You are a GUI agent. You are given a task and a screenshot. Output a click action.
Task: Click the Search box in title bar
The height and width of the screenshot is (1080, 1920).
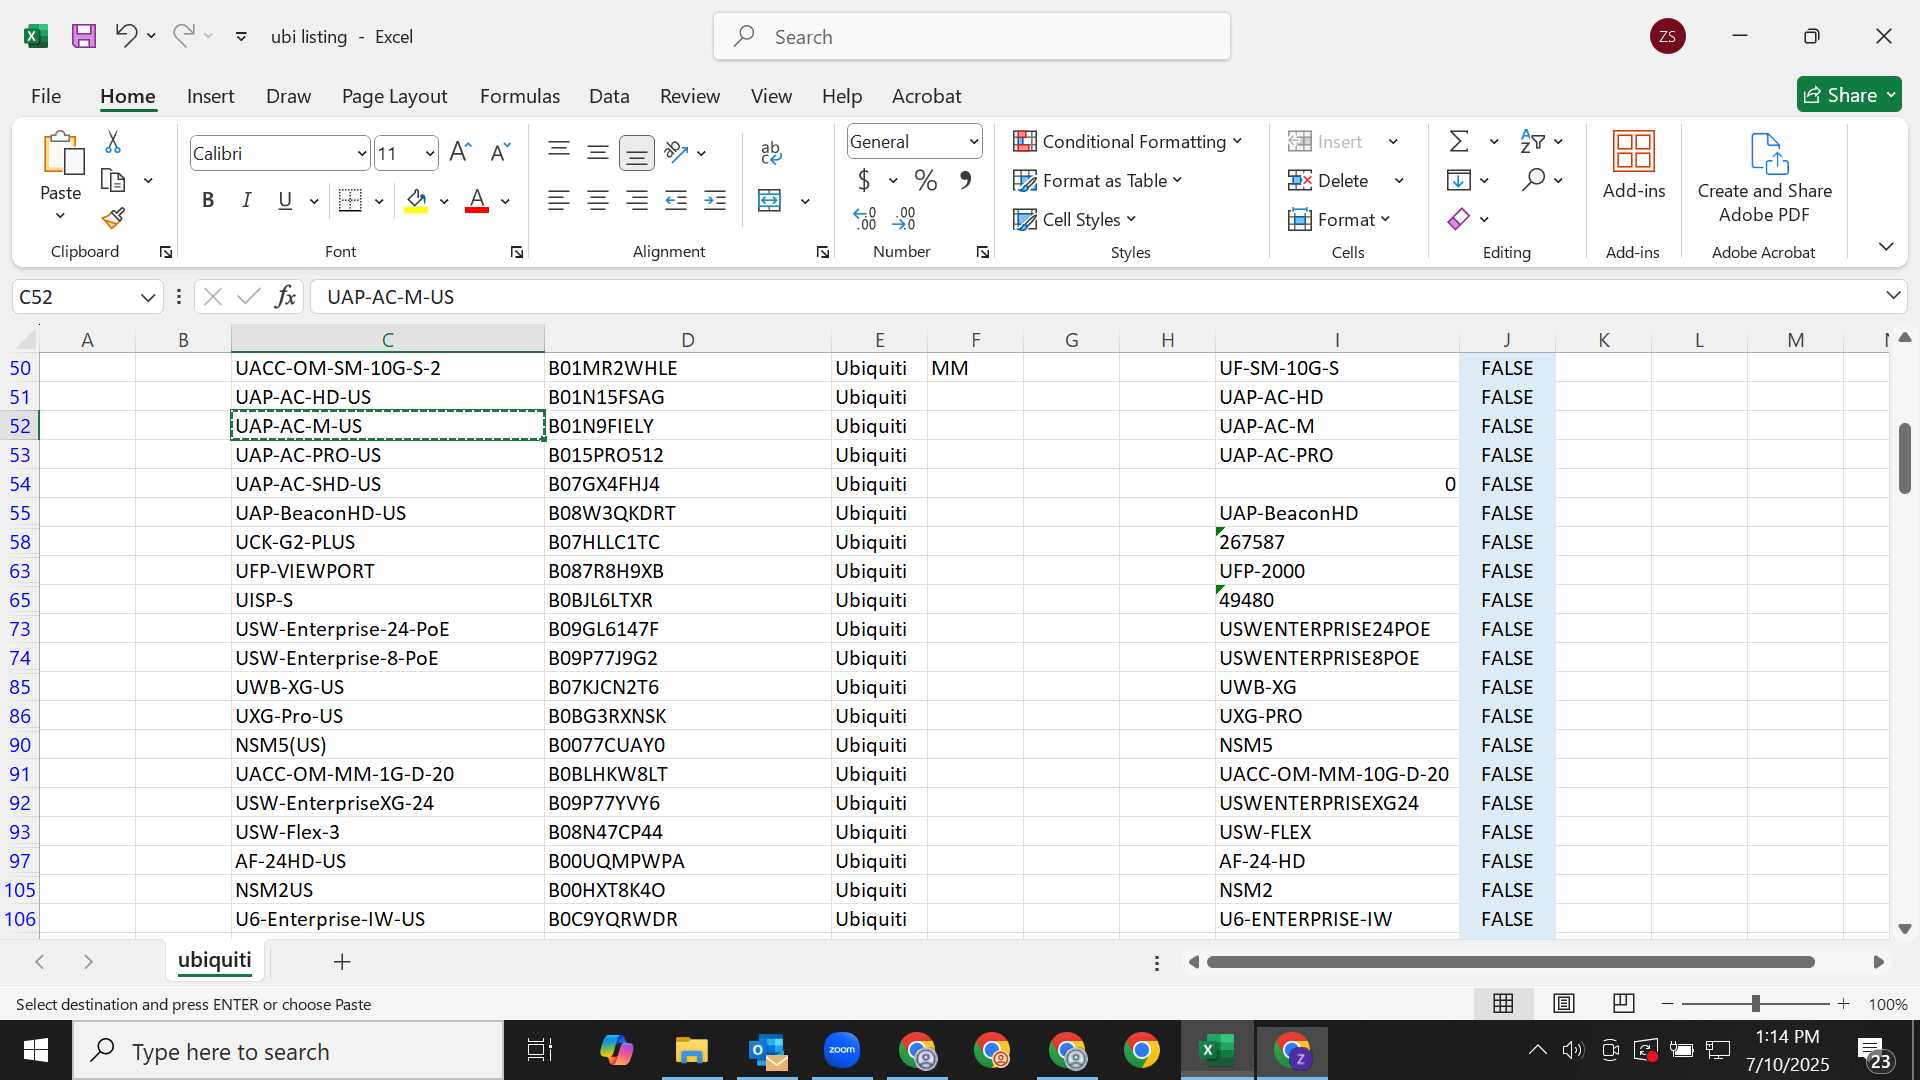[972, 37]
